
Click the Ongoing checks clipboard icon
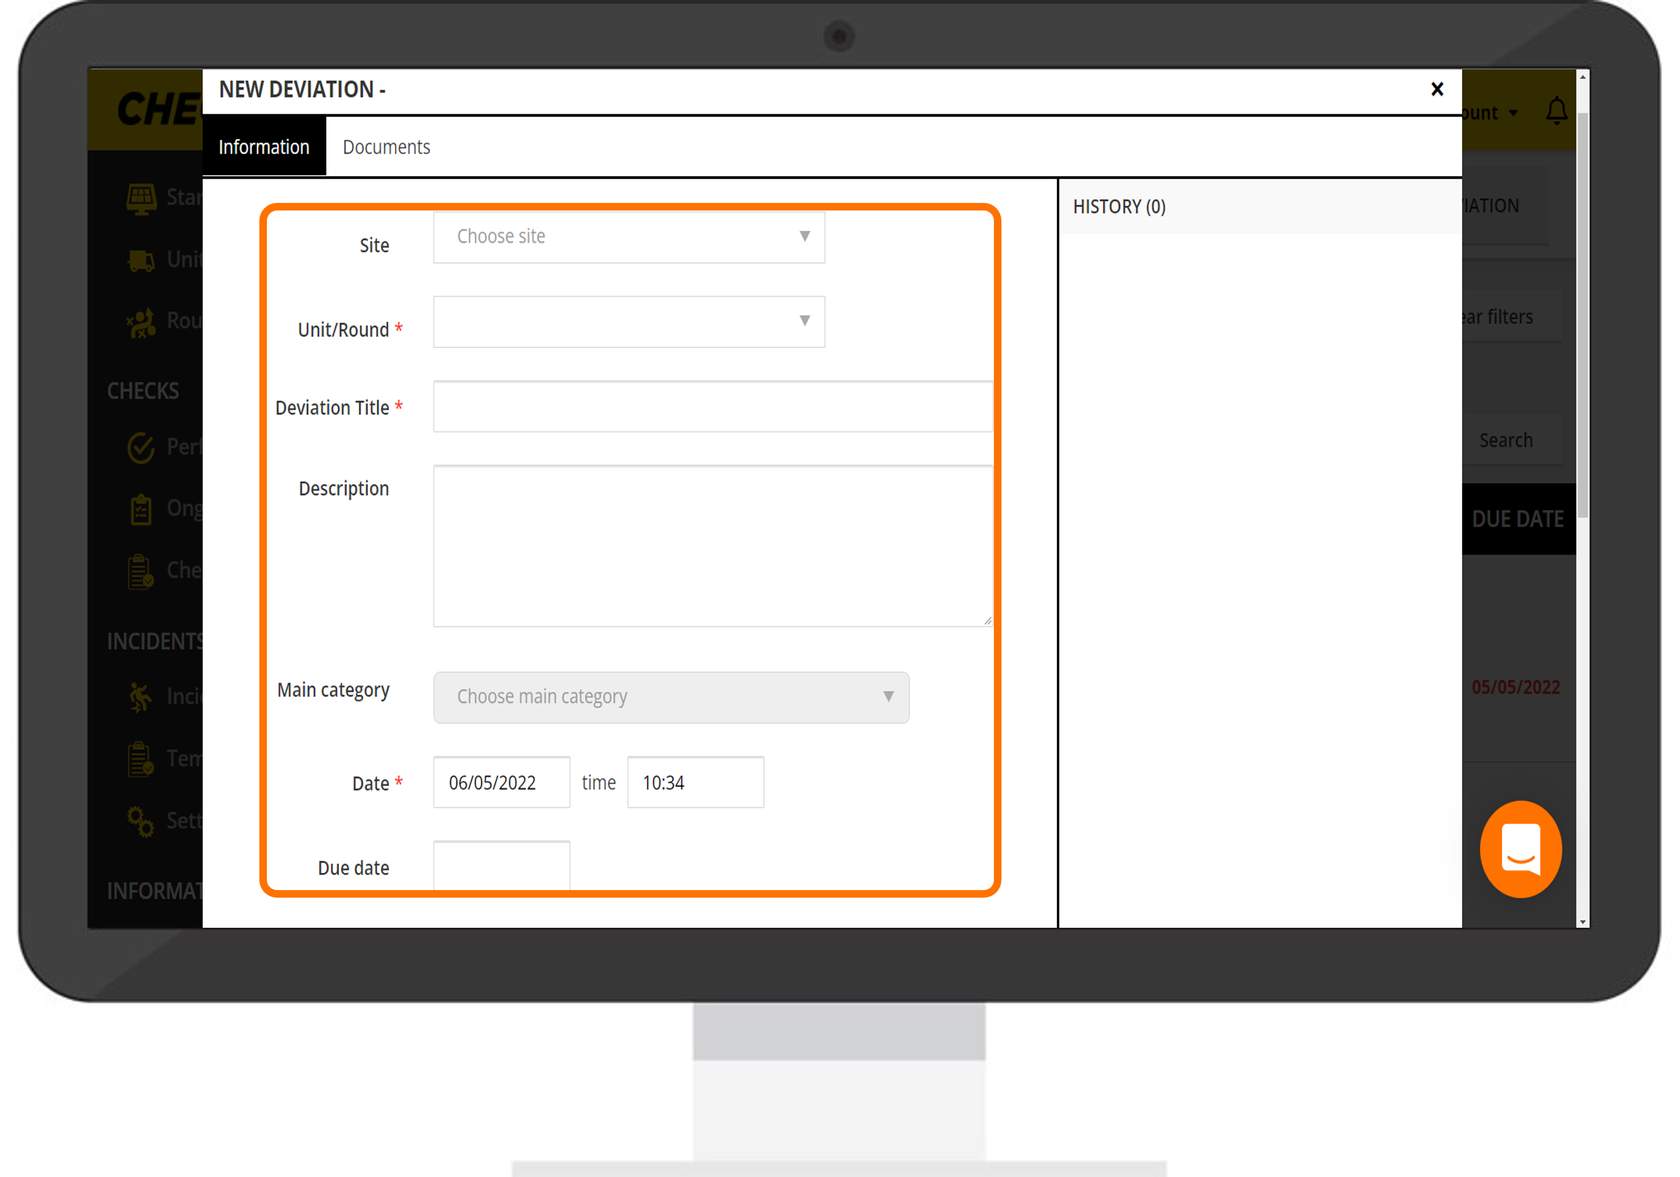pos(141,509)
